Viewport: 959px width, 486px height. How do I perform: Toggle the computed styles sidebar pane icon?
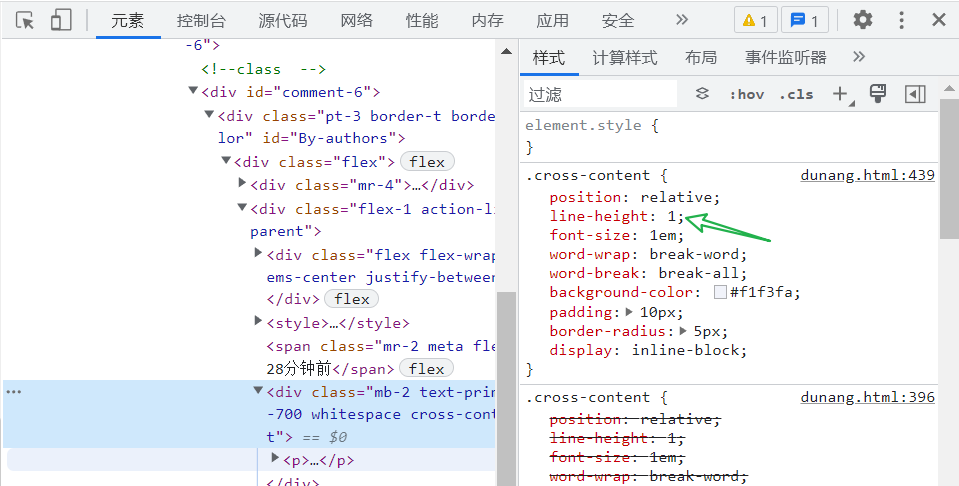915,94
